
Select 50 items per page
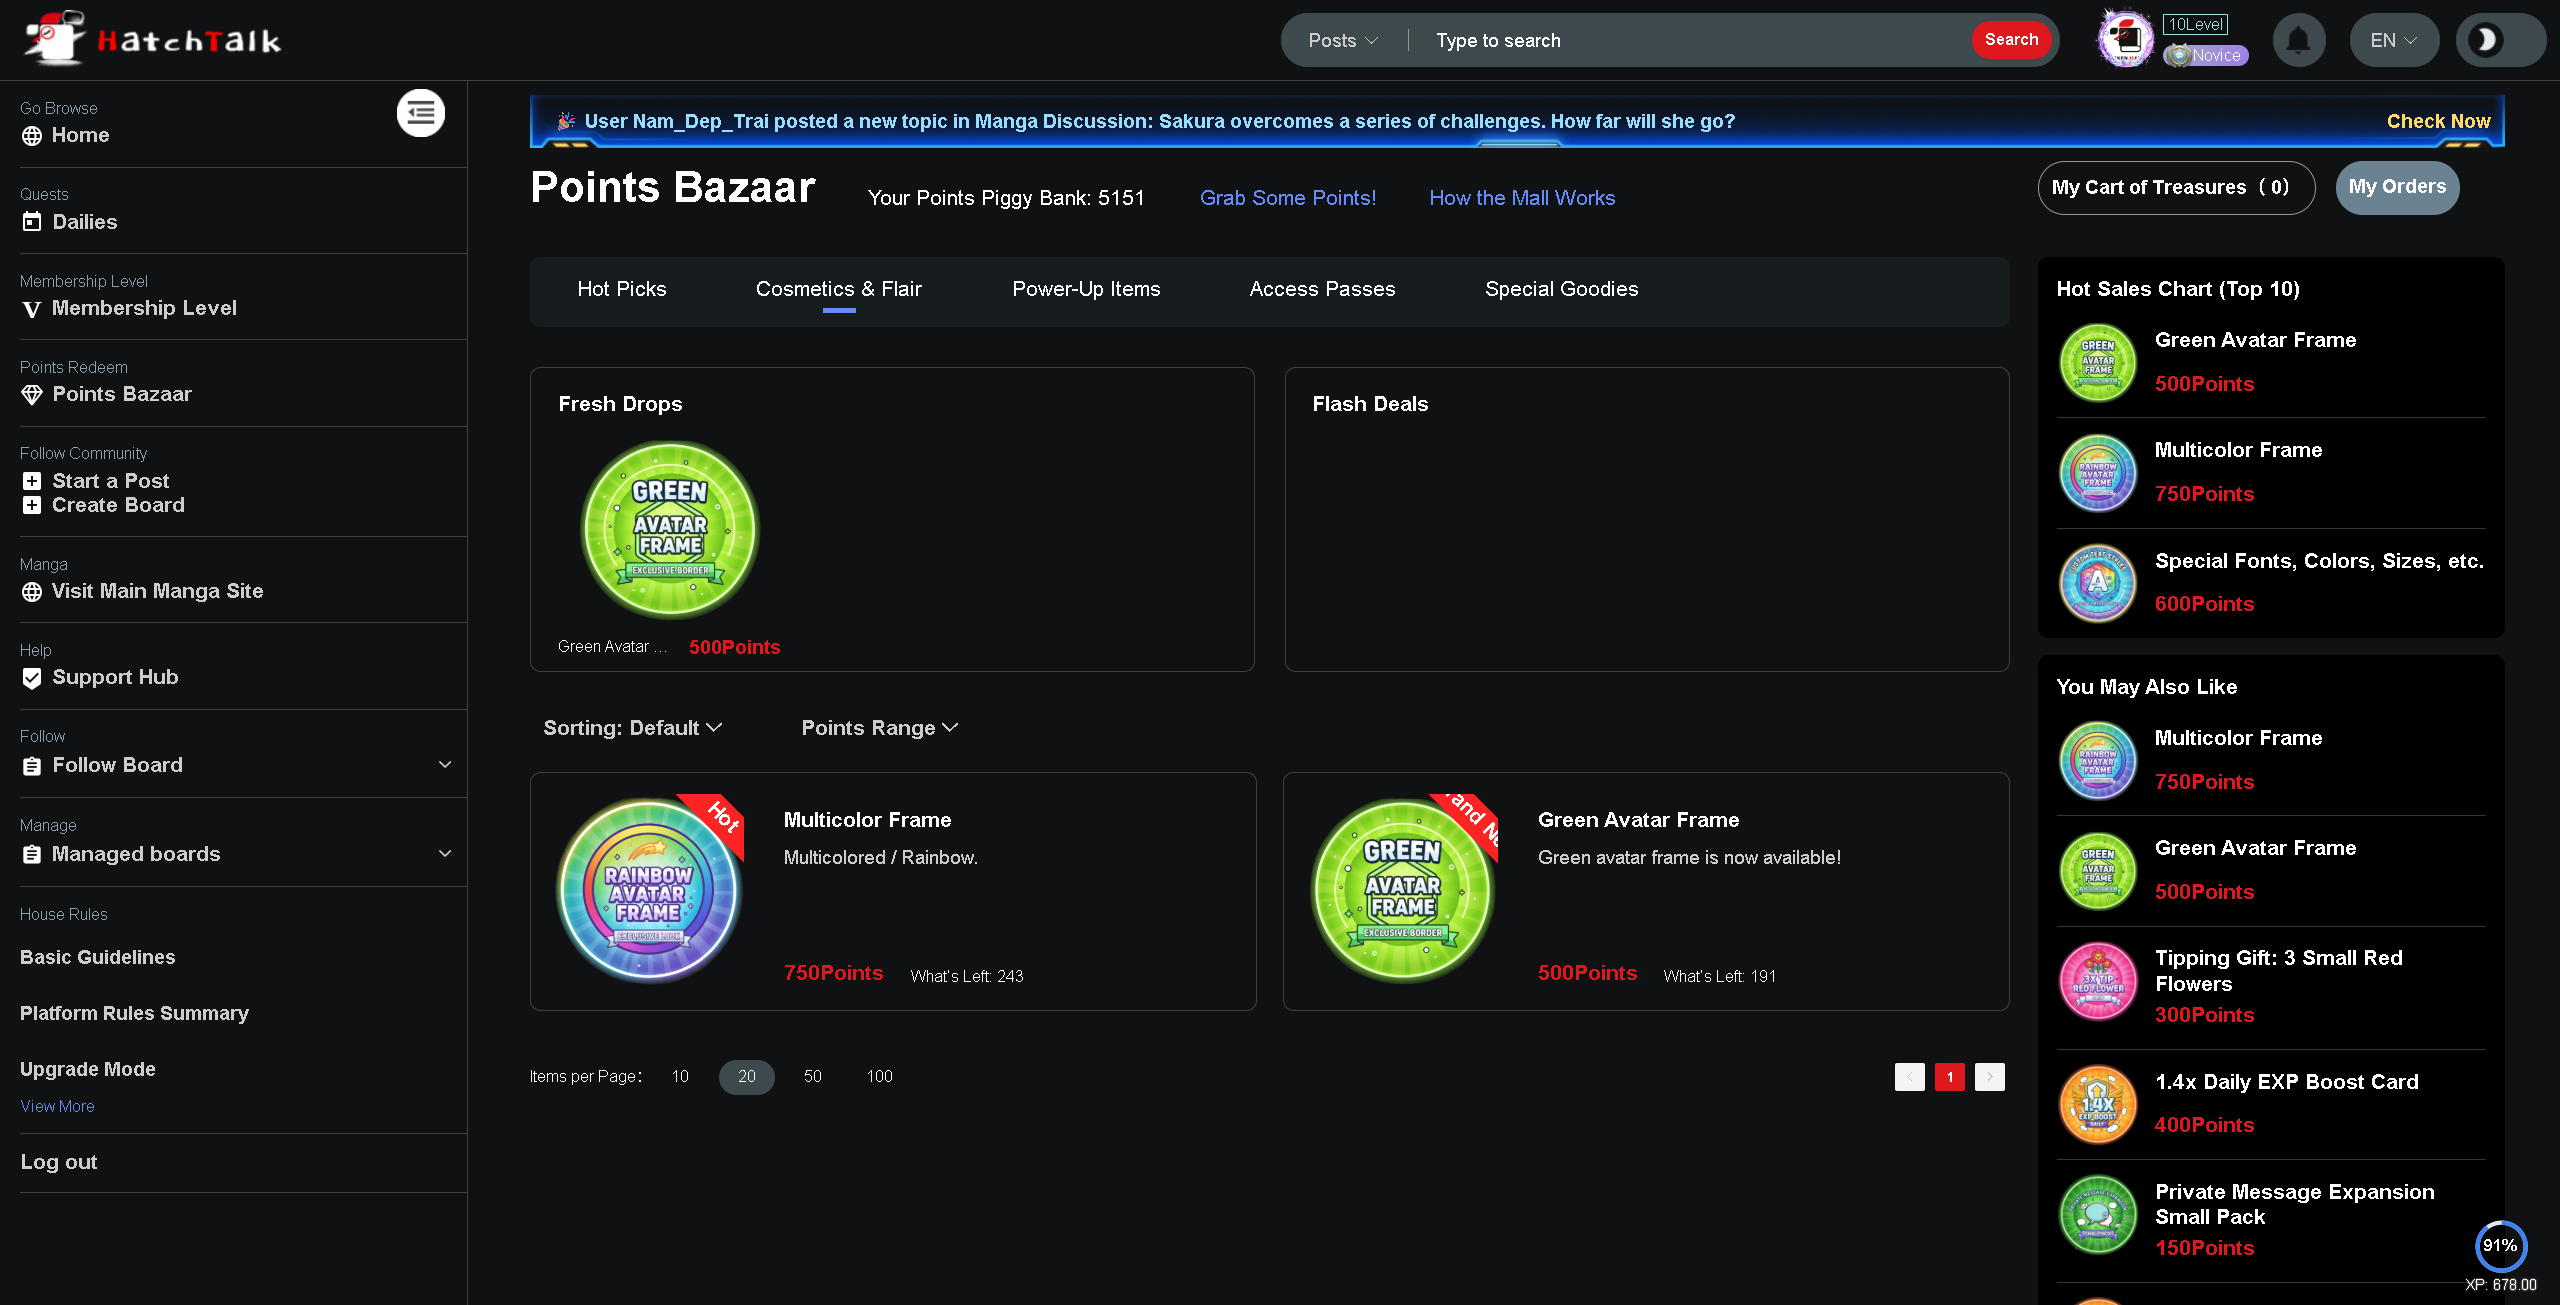pos(812,1076)
